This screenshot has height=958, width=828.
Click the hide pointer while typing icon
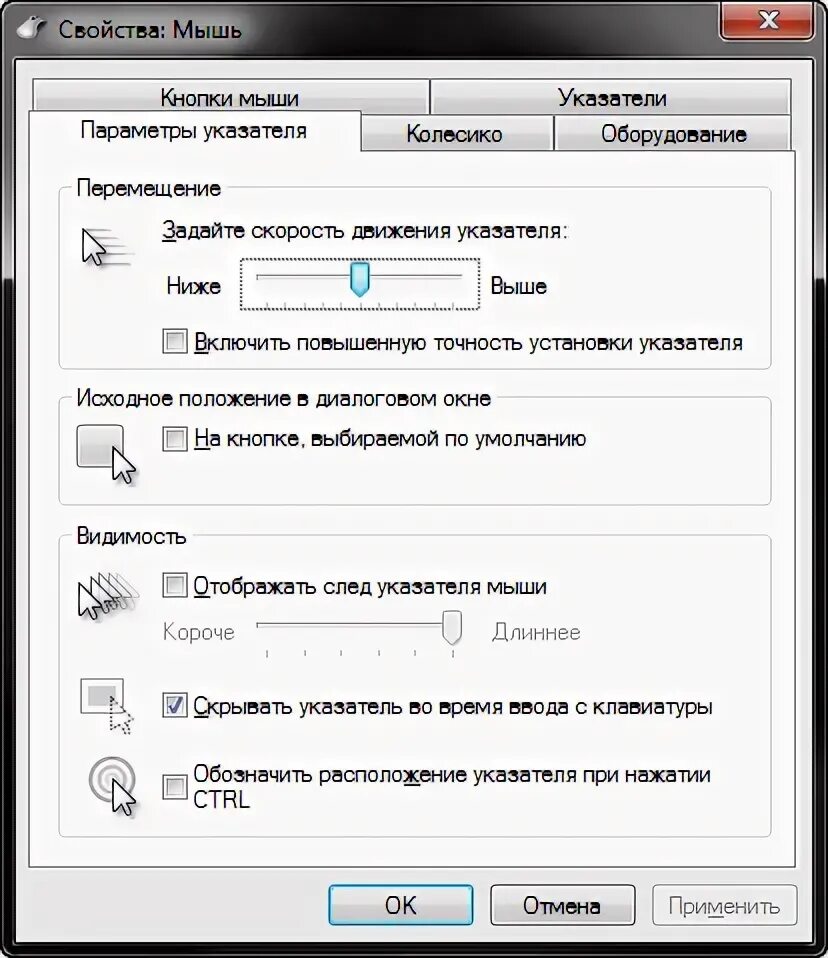tap(107, 706)
